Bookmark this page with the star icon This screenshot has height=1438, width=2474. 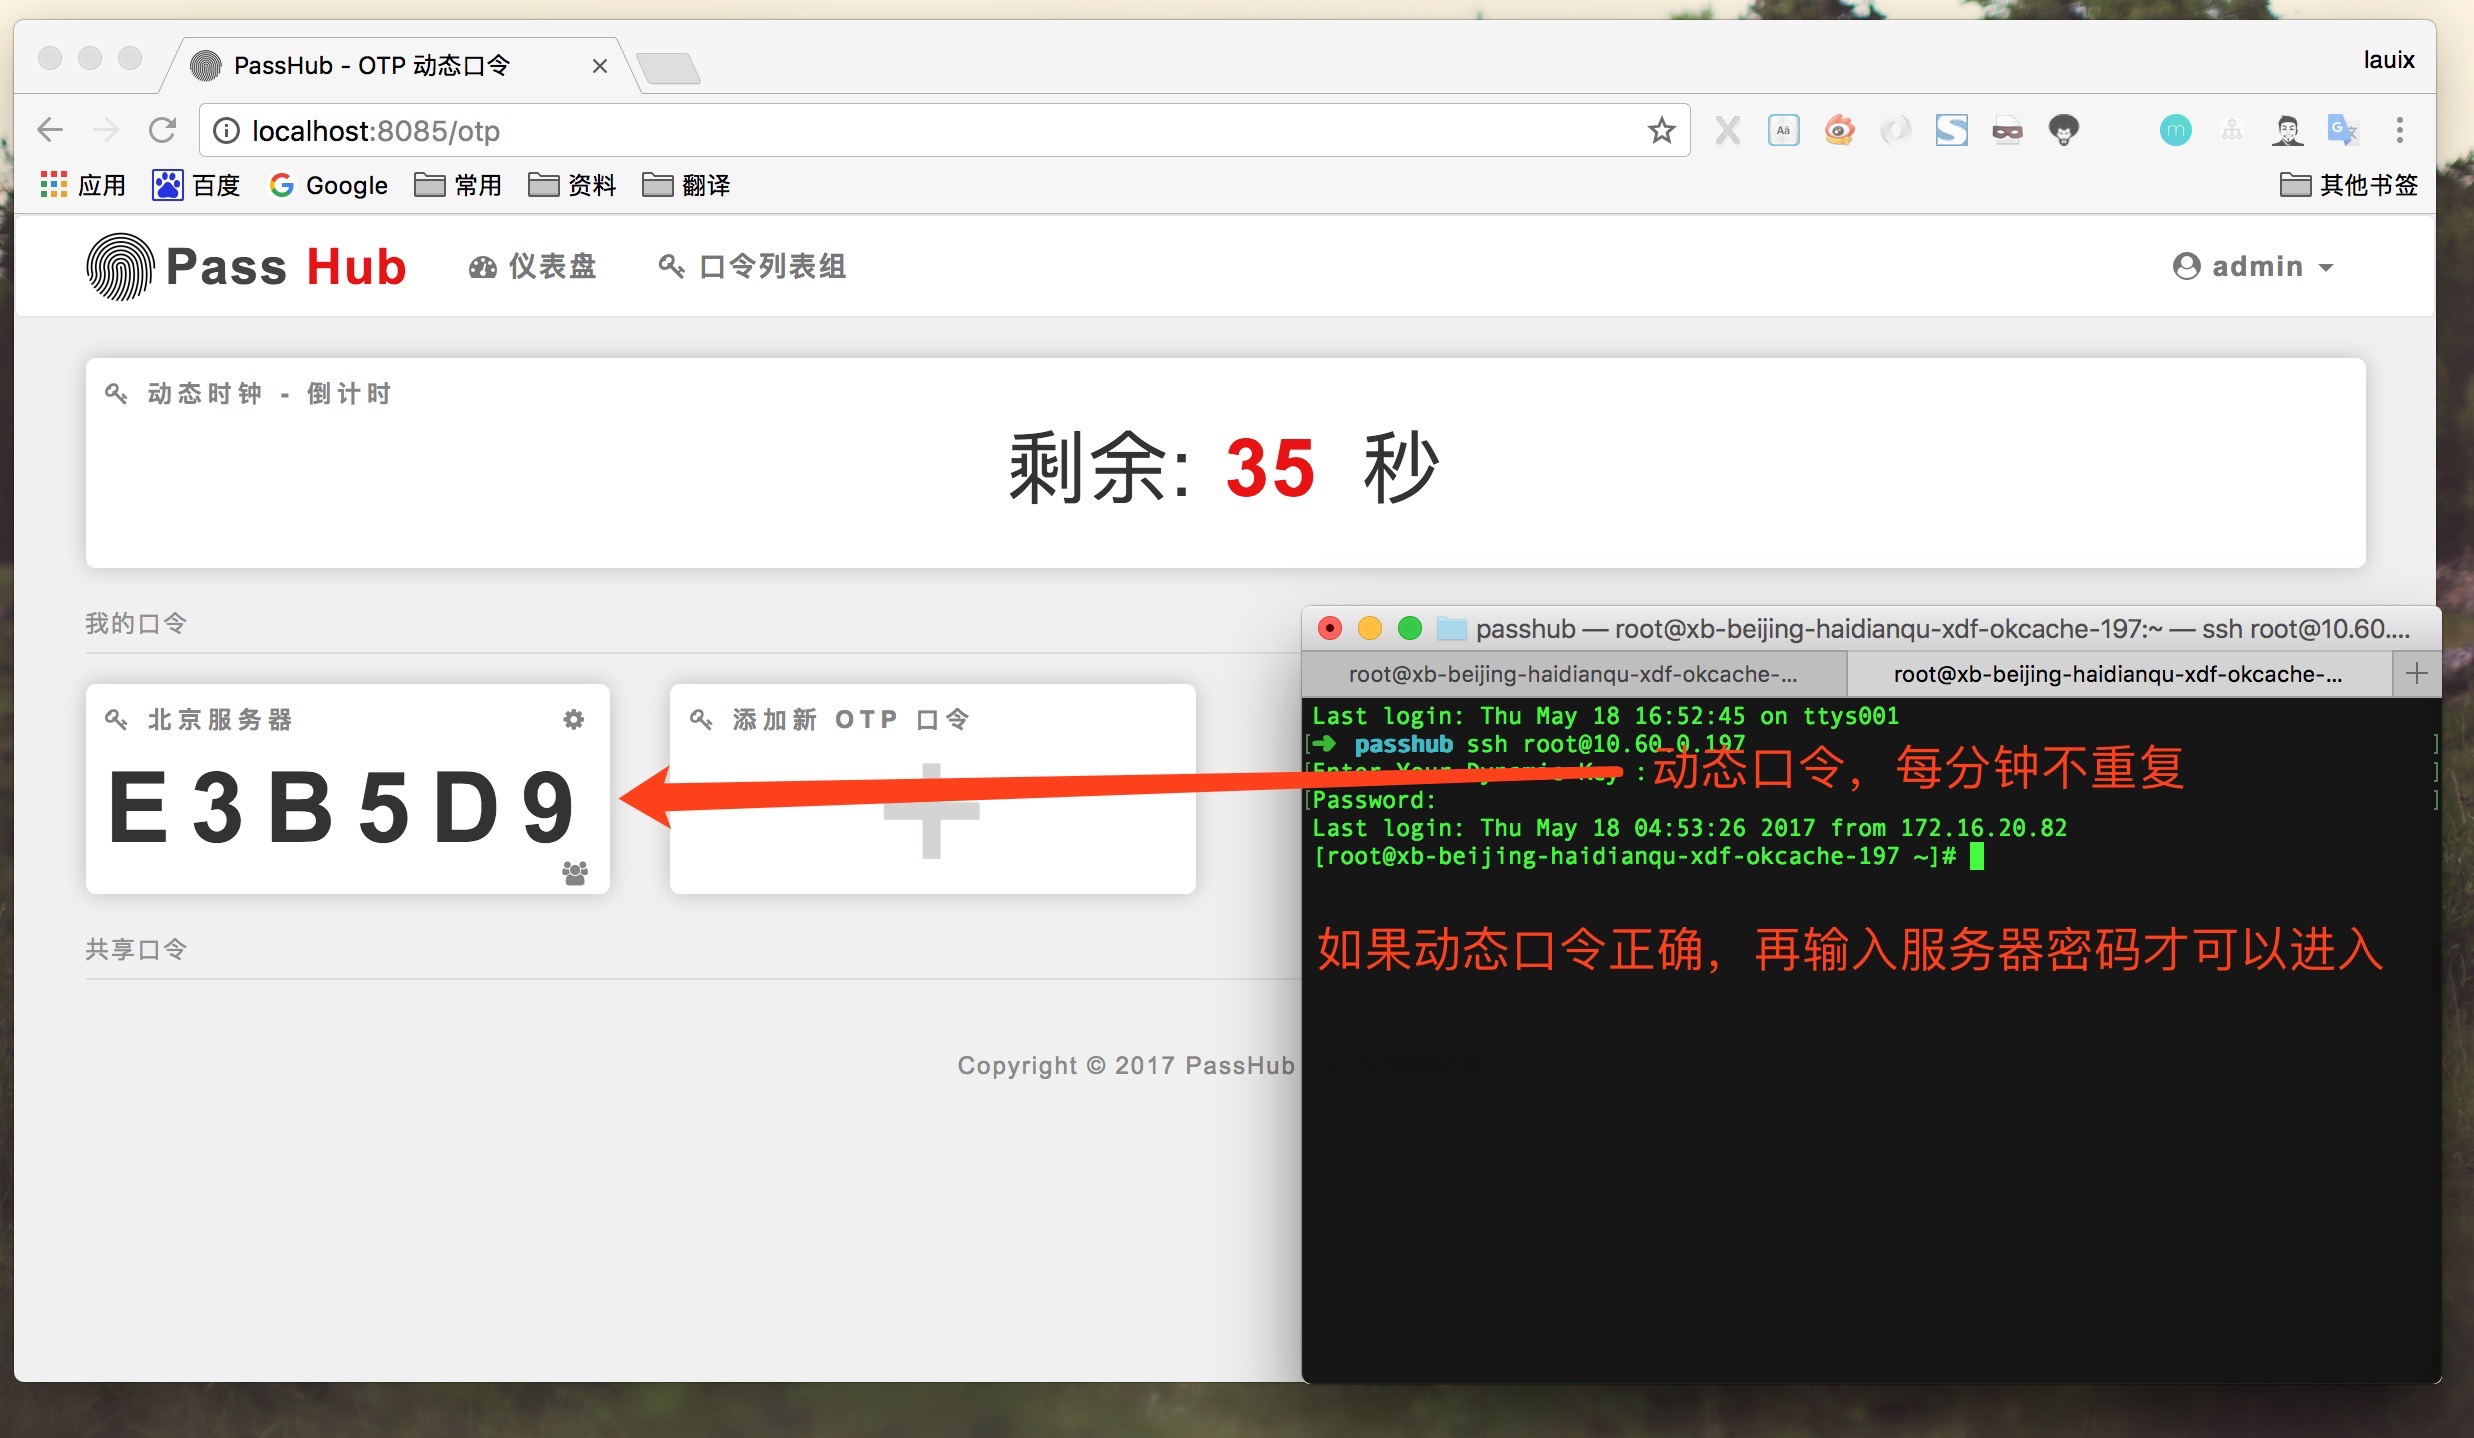point(1661,130)
